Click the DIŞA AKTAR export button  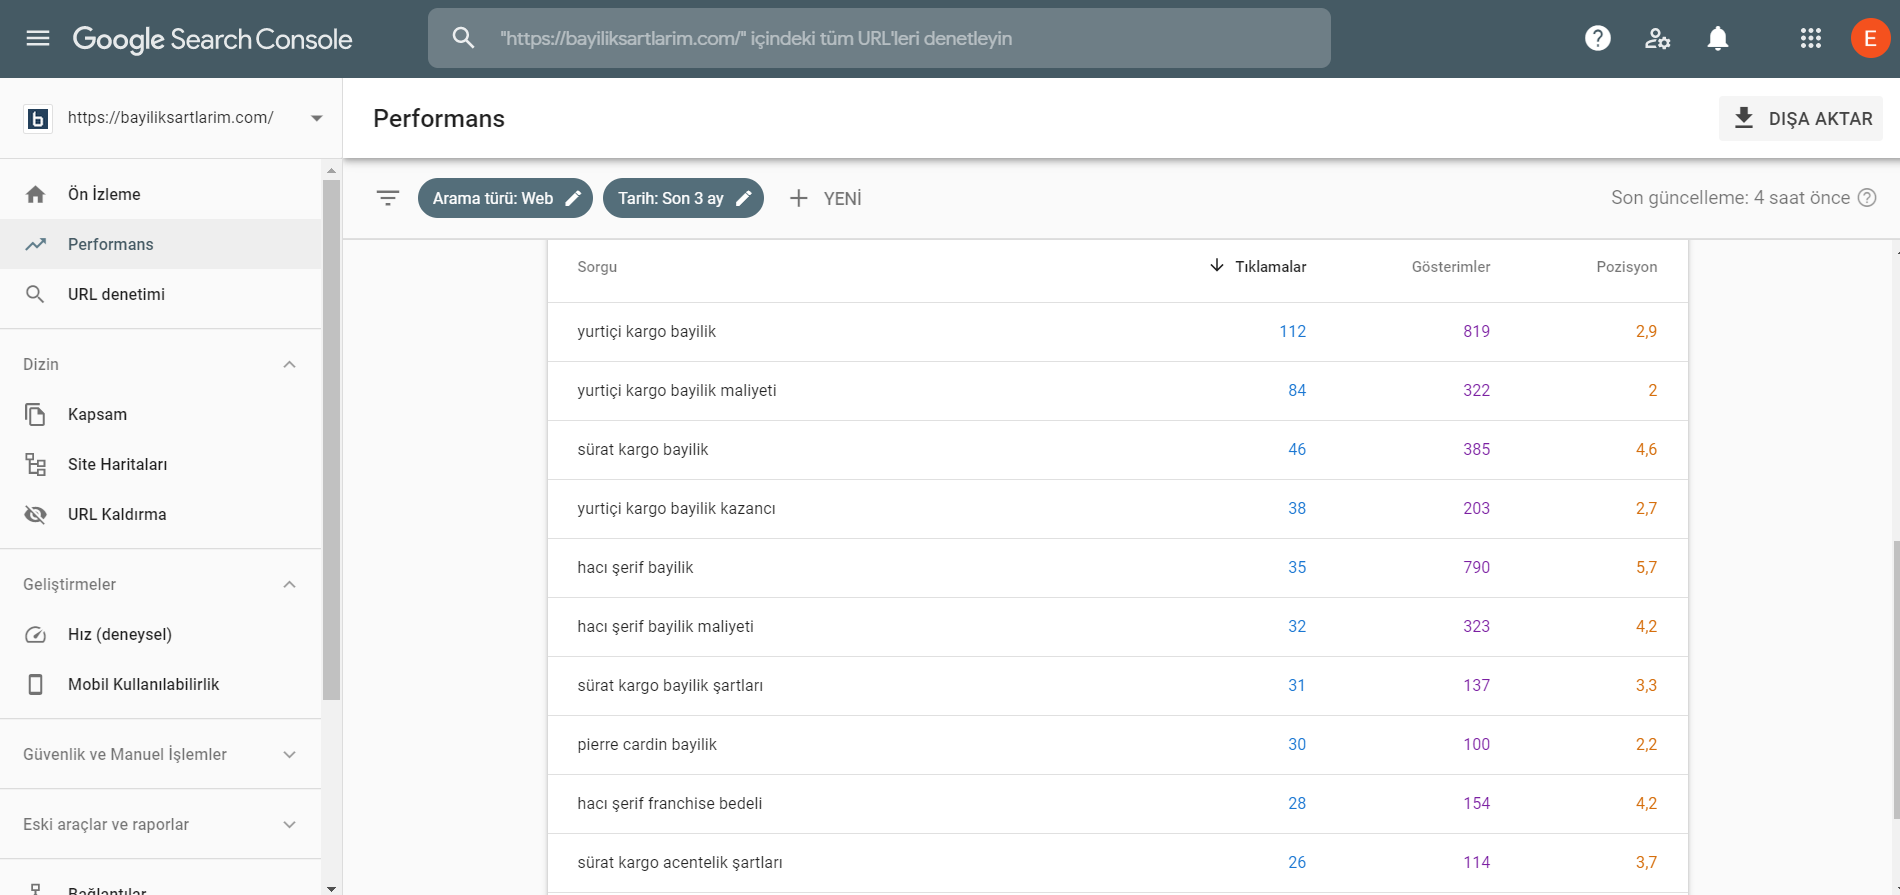1800,118
